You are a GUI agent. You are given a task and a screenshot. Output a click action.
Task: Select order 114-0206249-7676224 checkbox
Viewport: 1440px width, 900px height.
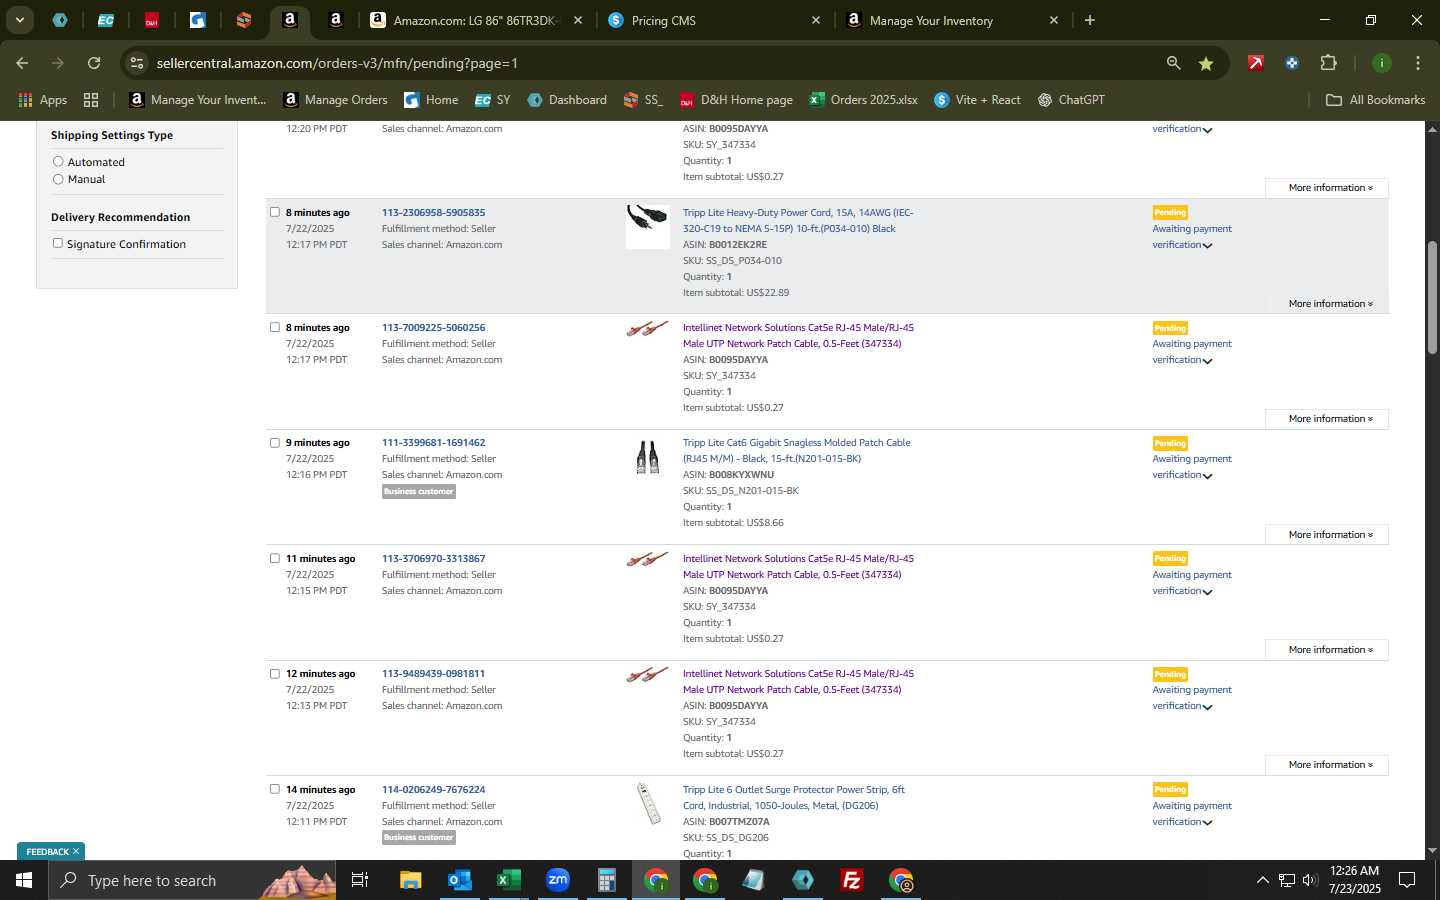pos(275,789)
